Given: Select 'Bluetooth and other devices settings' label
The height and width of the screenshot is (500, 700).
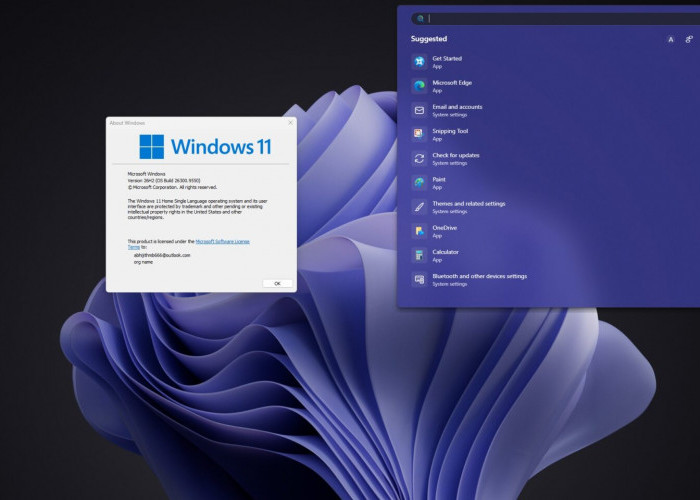Looking at the screenshot, I should point(479,276).
